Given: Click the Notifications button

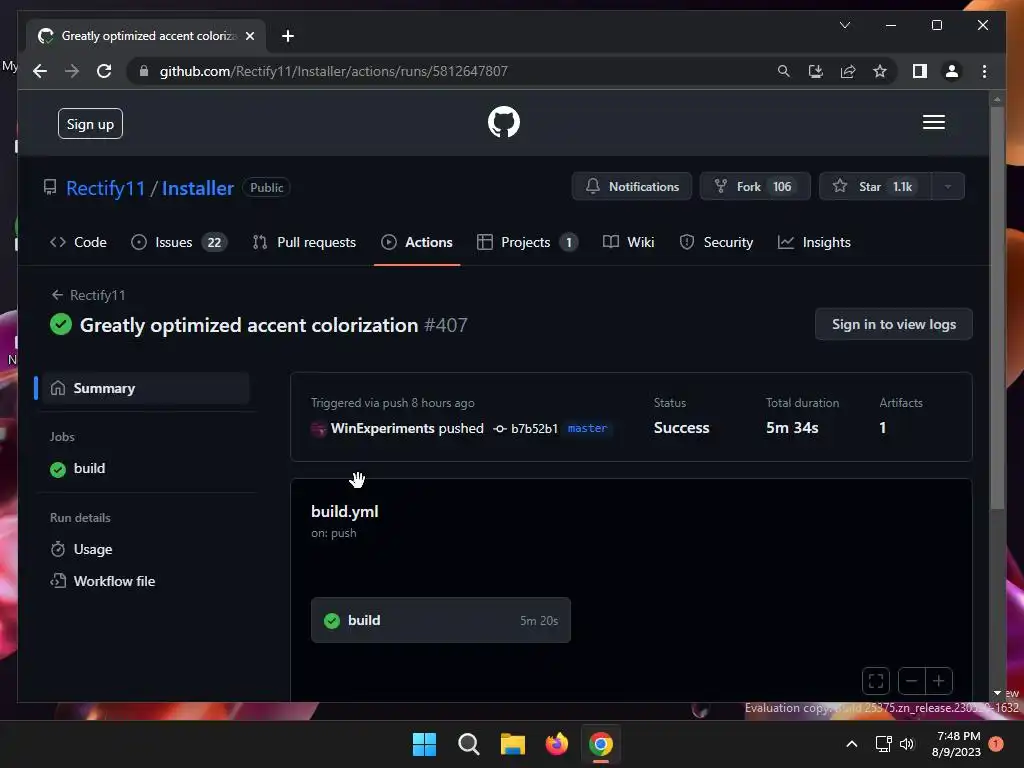Looking at the screenshot, I should coord(632,187).
